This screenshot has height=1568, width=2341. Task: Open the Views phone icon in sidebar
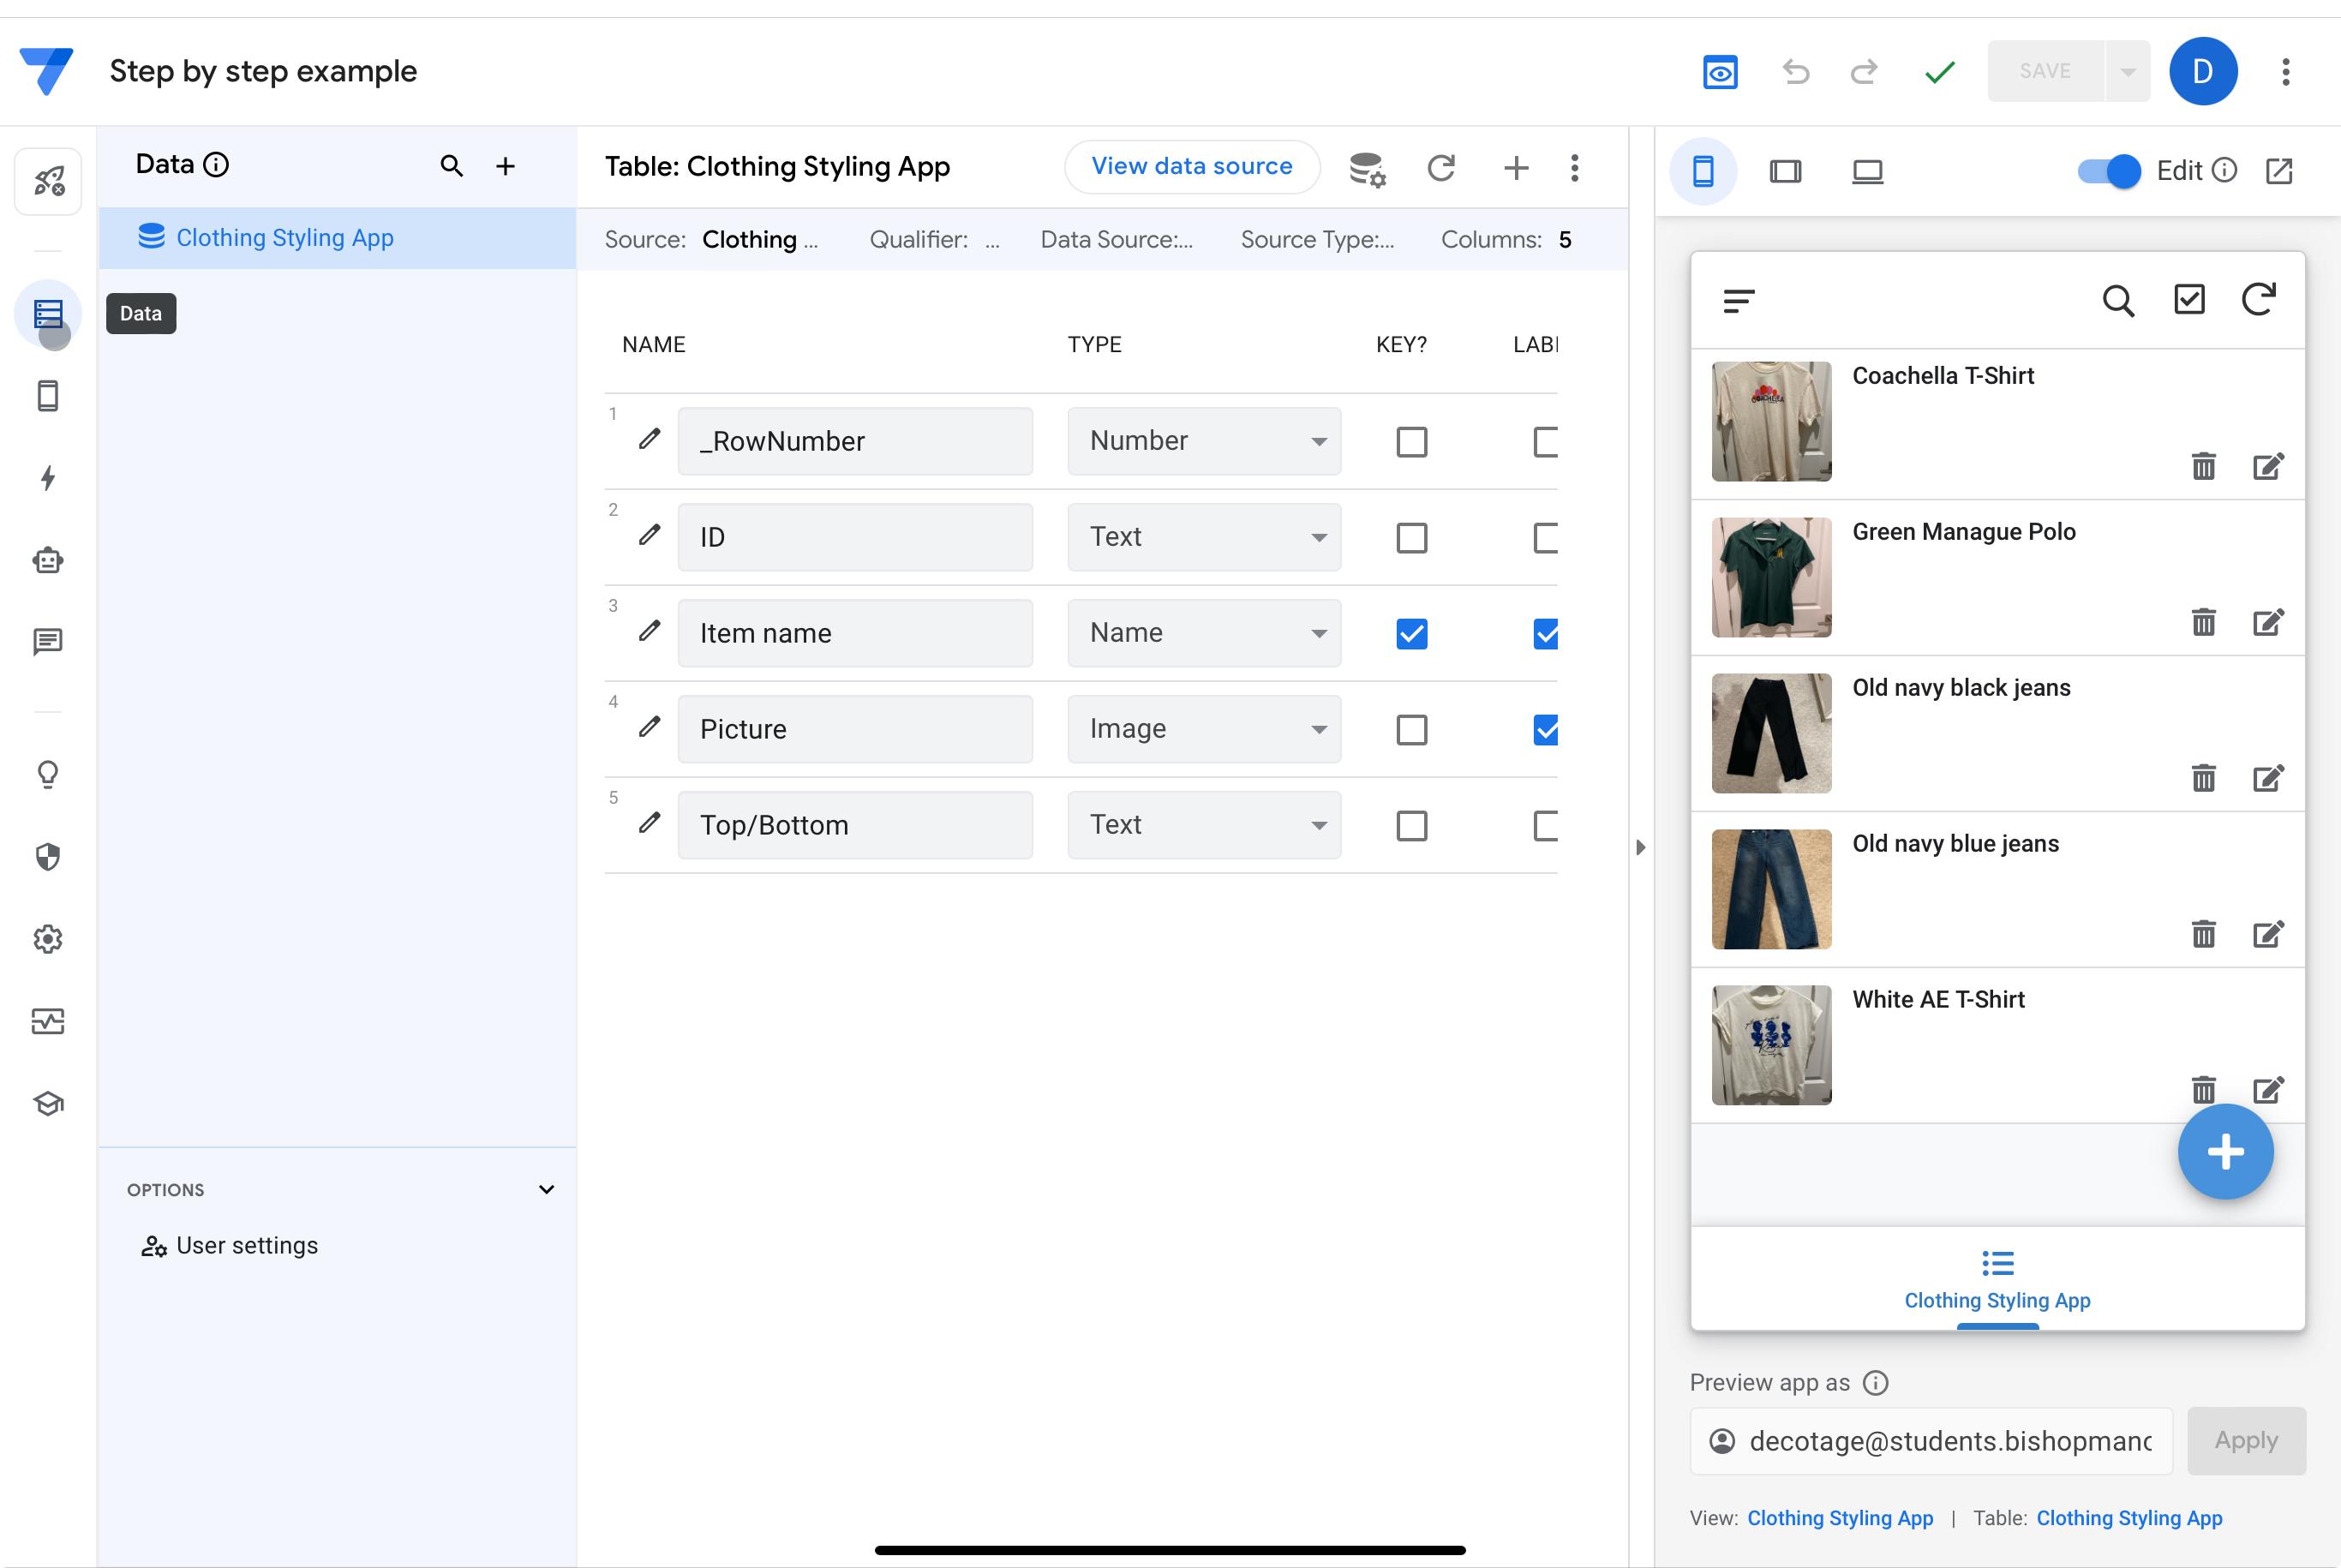[48, 396]
